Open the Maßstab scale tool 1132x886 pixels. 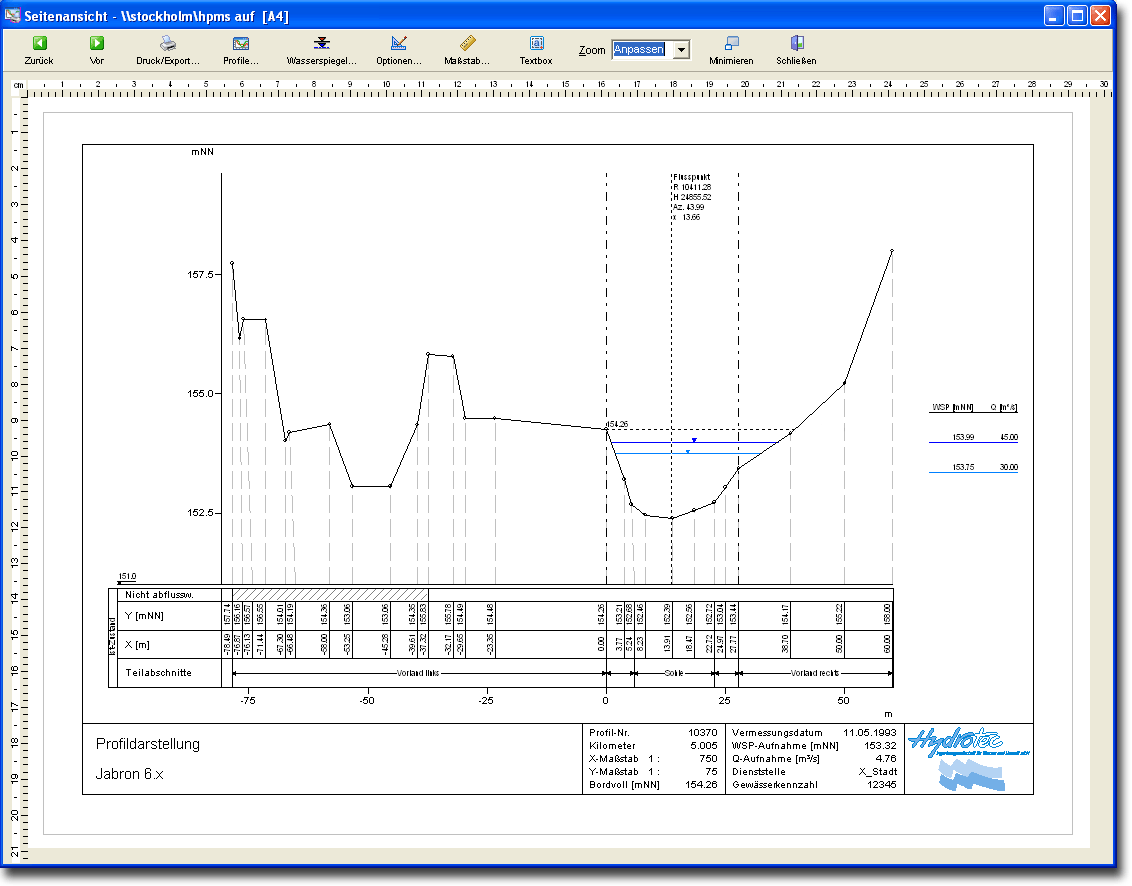click(467, 51)
